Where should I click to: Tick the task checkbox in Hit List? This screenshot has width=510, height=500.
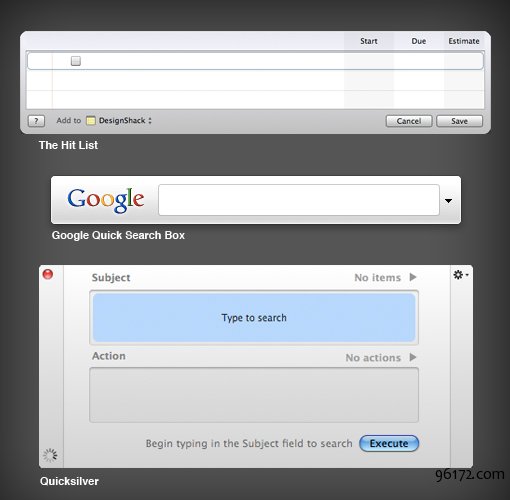76,61
